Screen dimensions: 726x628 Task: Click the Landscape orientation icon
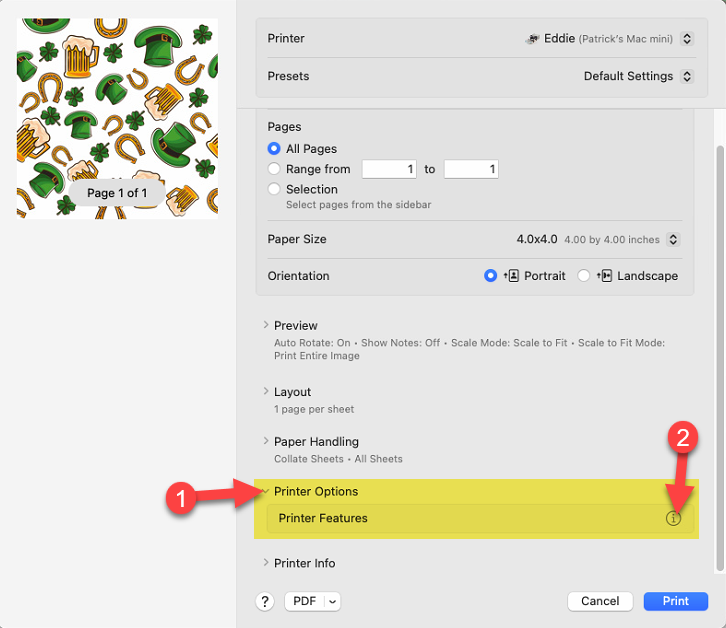click(x=604, y=276)
